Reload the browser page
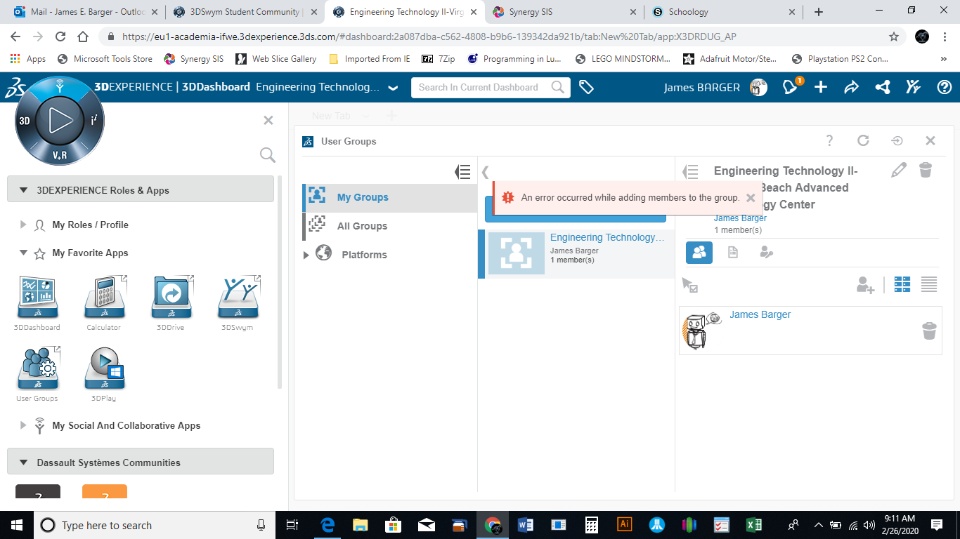The height and width of the screenshot is (539, 960). pyautogui.click(x=60, y=37)
